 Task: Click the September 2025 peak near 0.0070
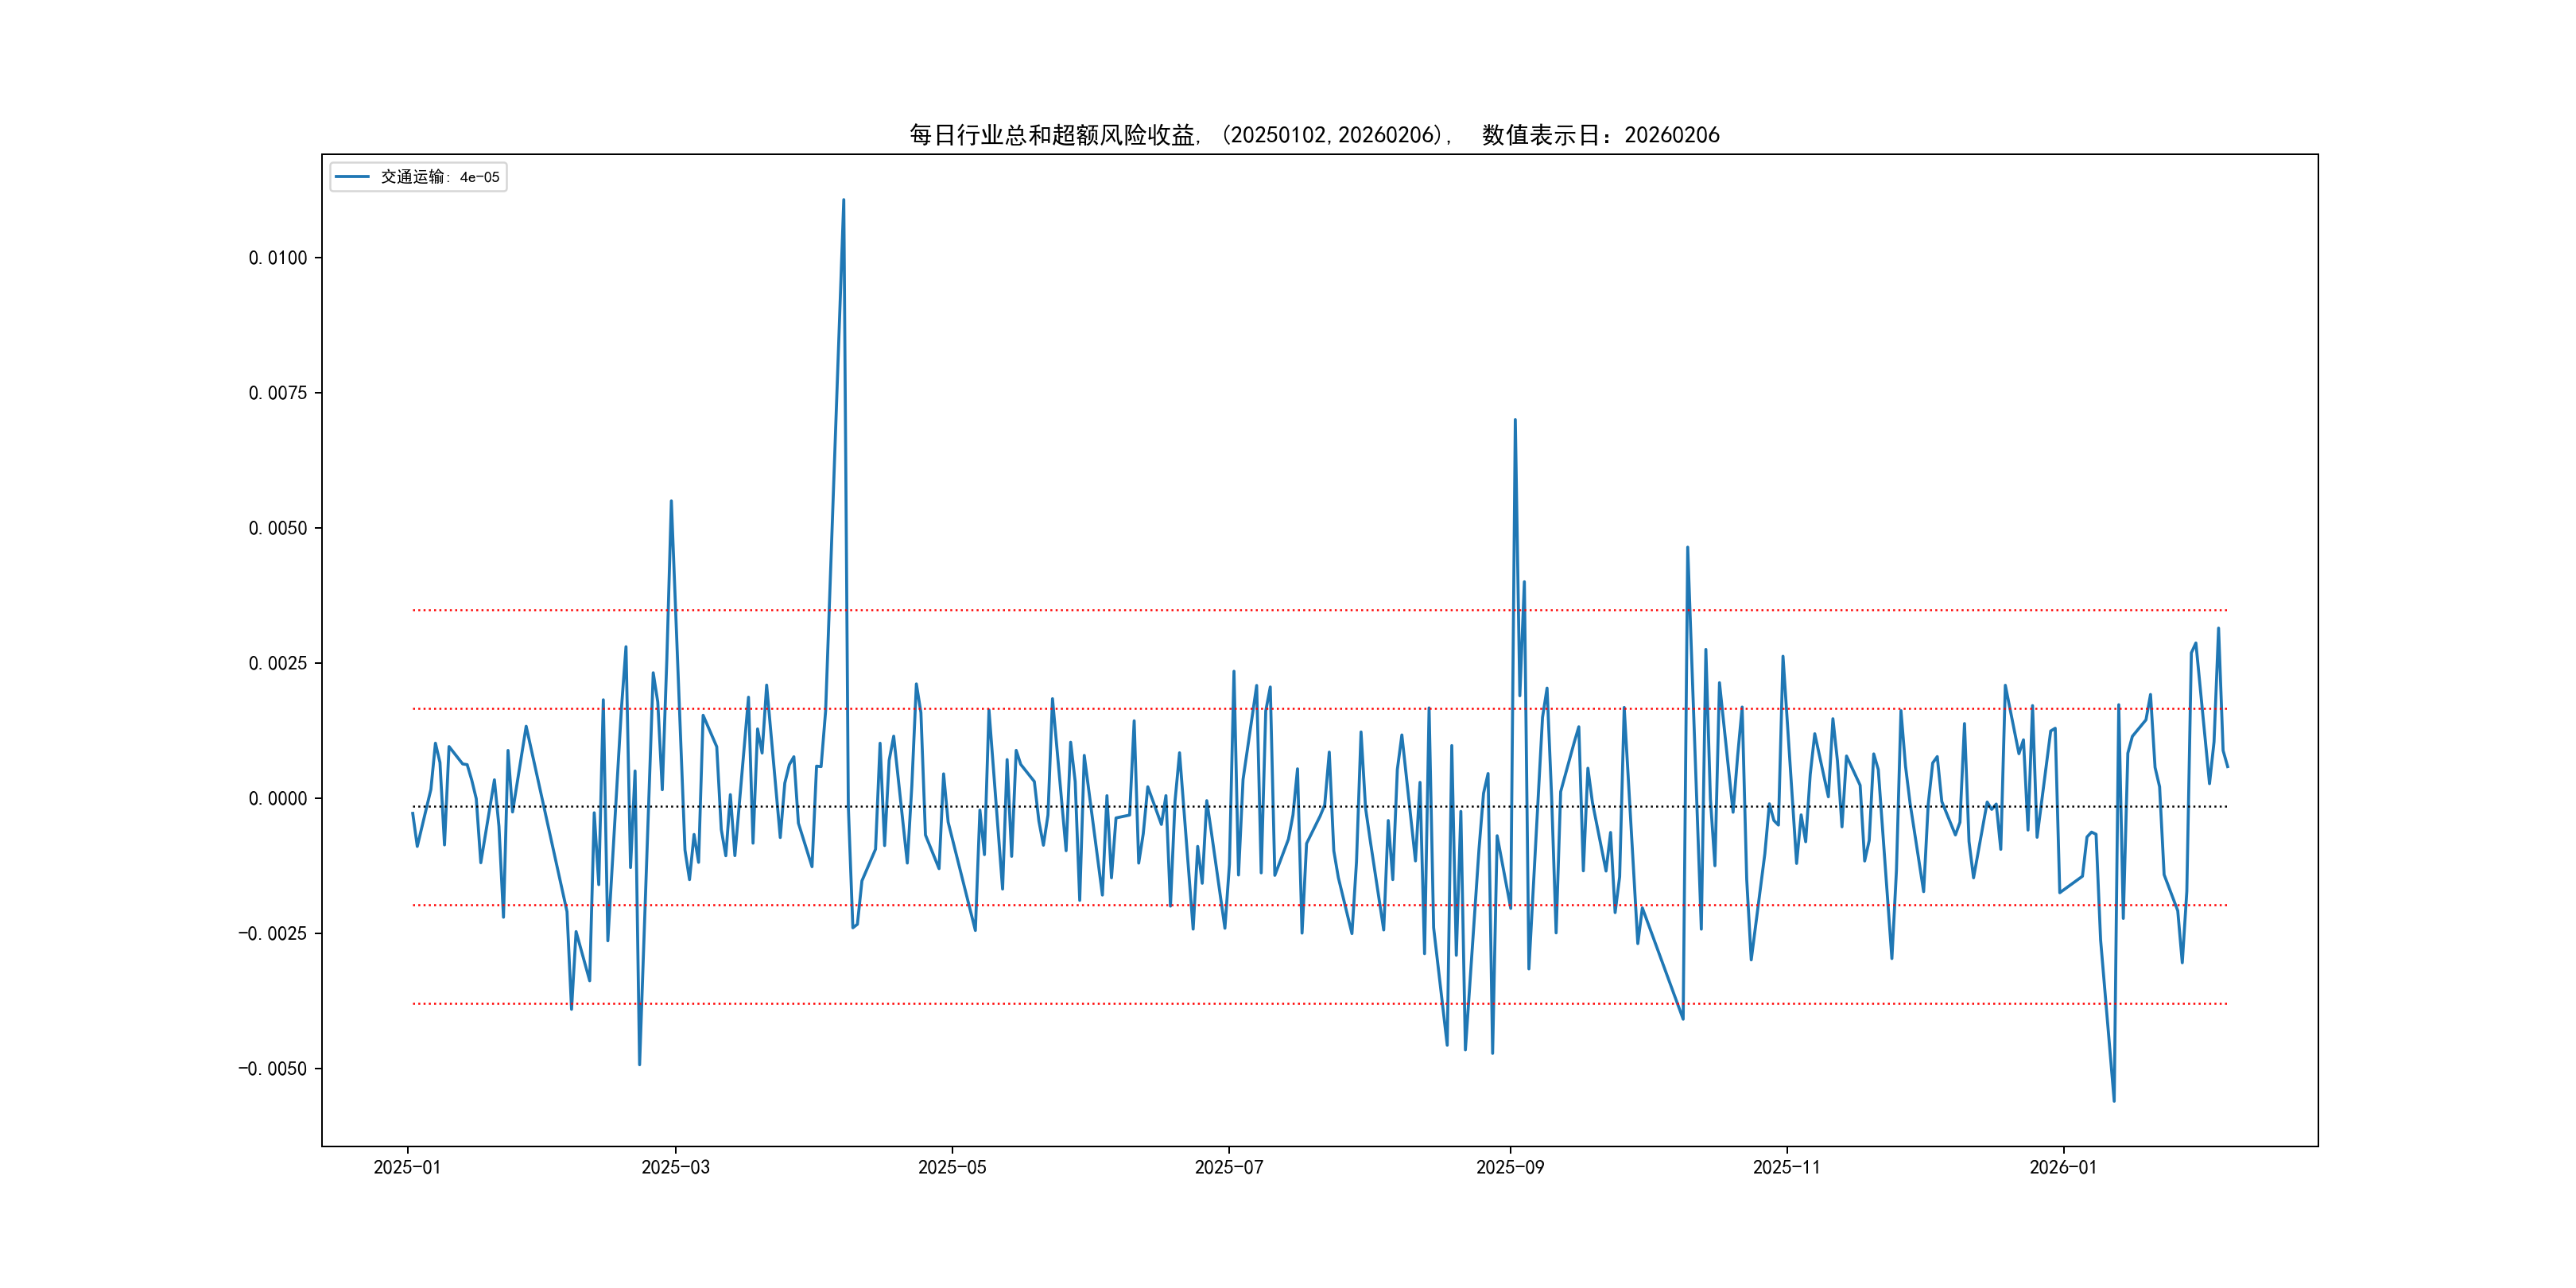[x=1515, y=420]
